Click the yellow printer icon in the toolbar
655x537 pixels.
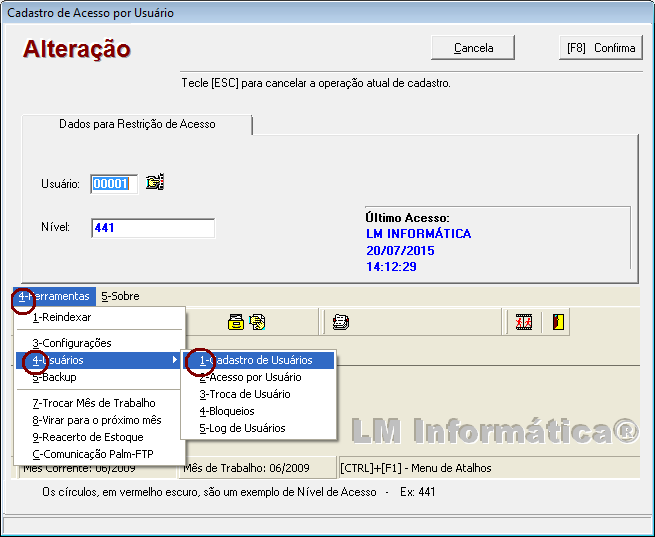236,321
